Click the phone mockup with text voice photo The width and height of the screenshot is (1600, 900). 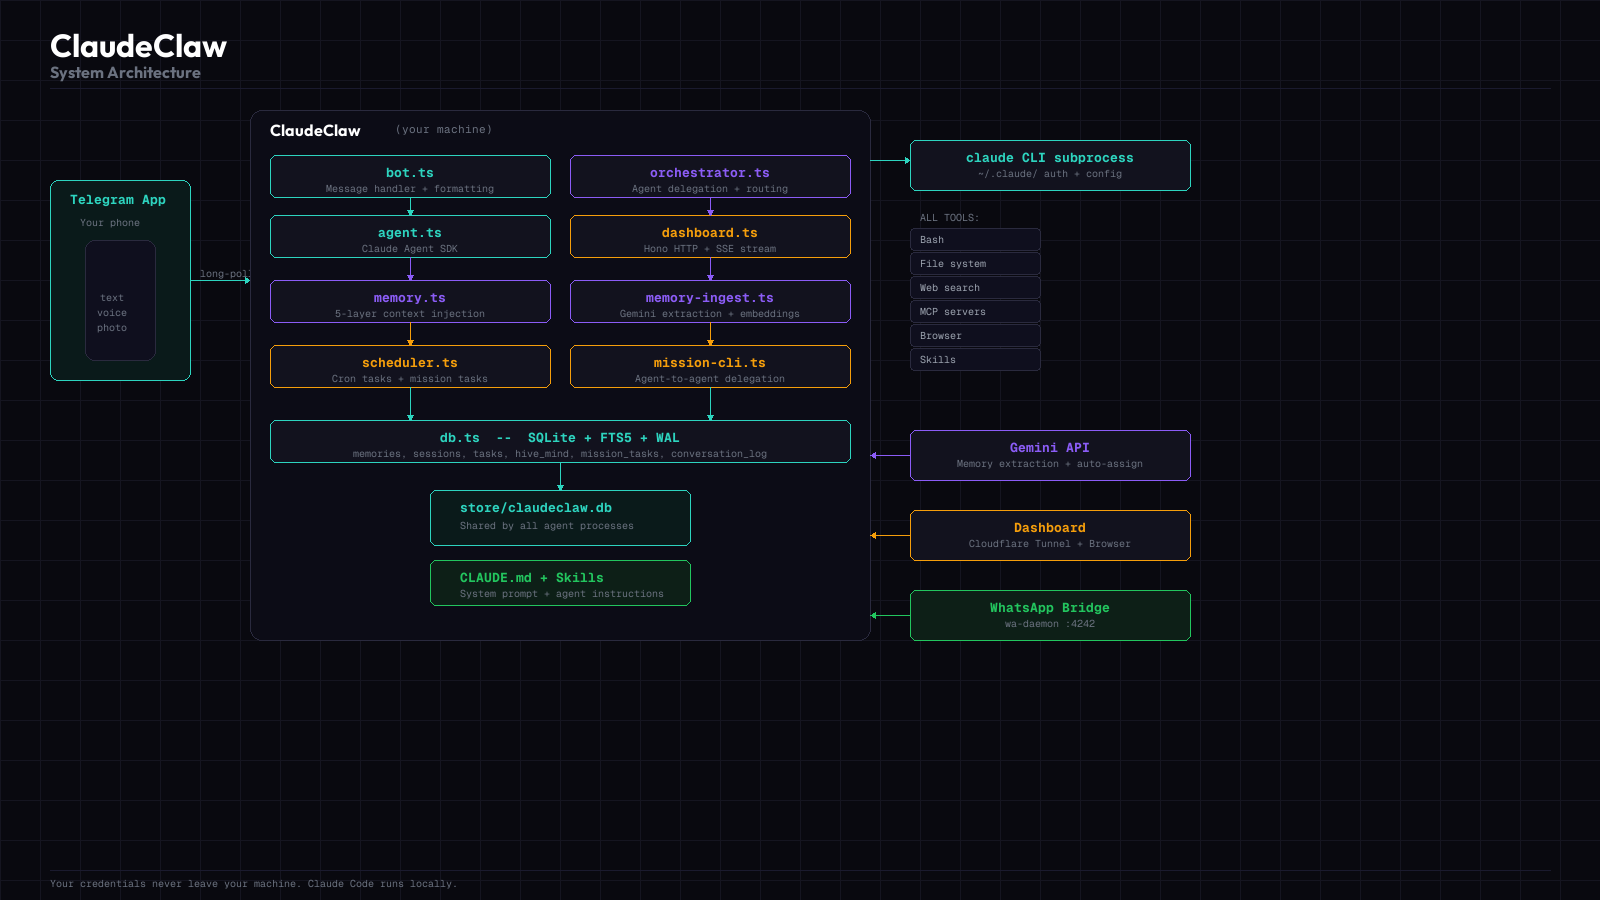tap(120, 300)
